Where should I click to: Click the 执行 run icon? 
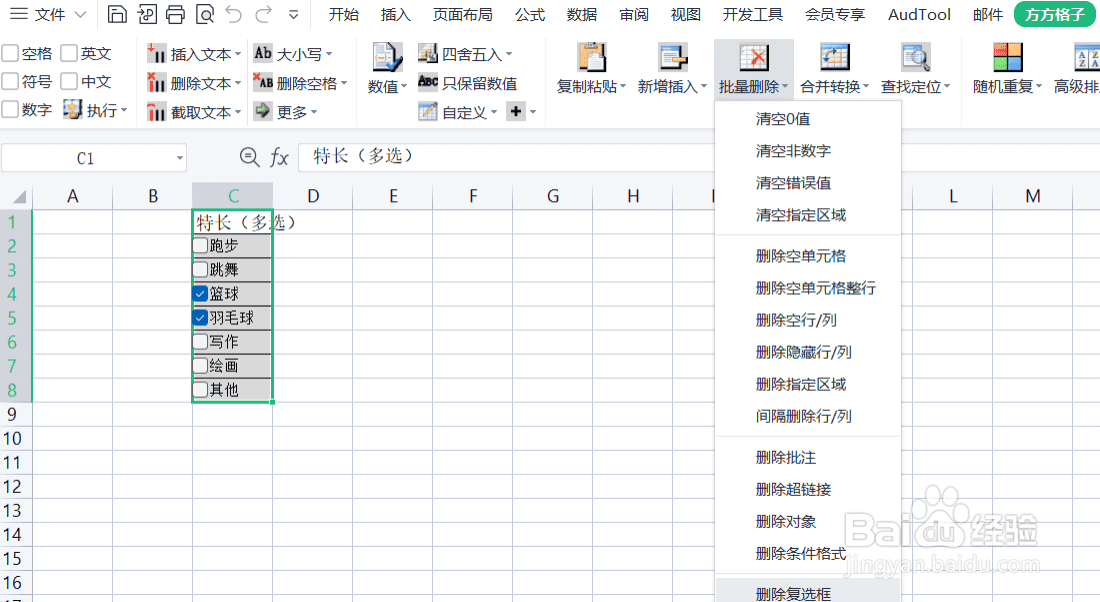tap(72, 109)
